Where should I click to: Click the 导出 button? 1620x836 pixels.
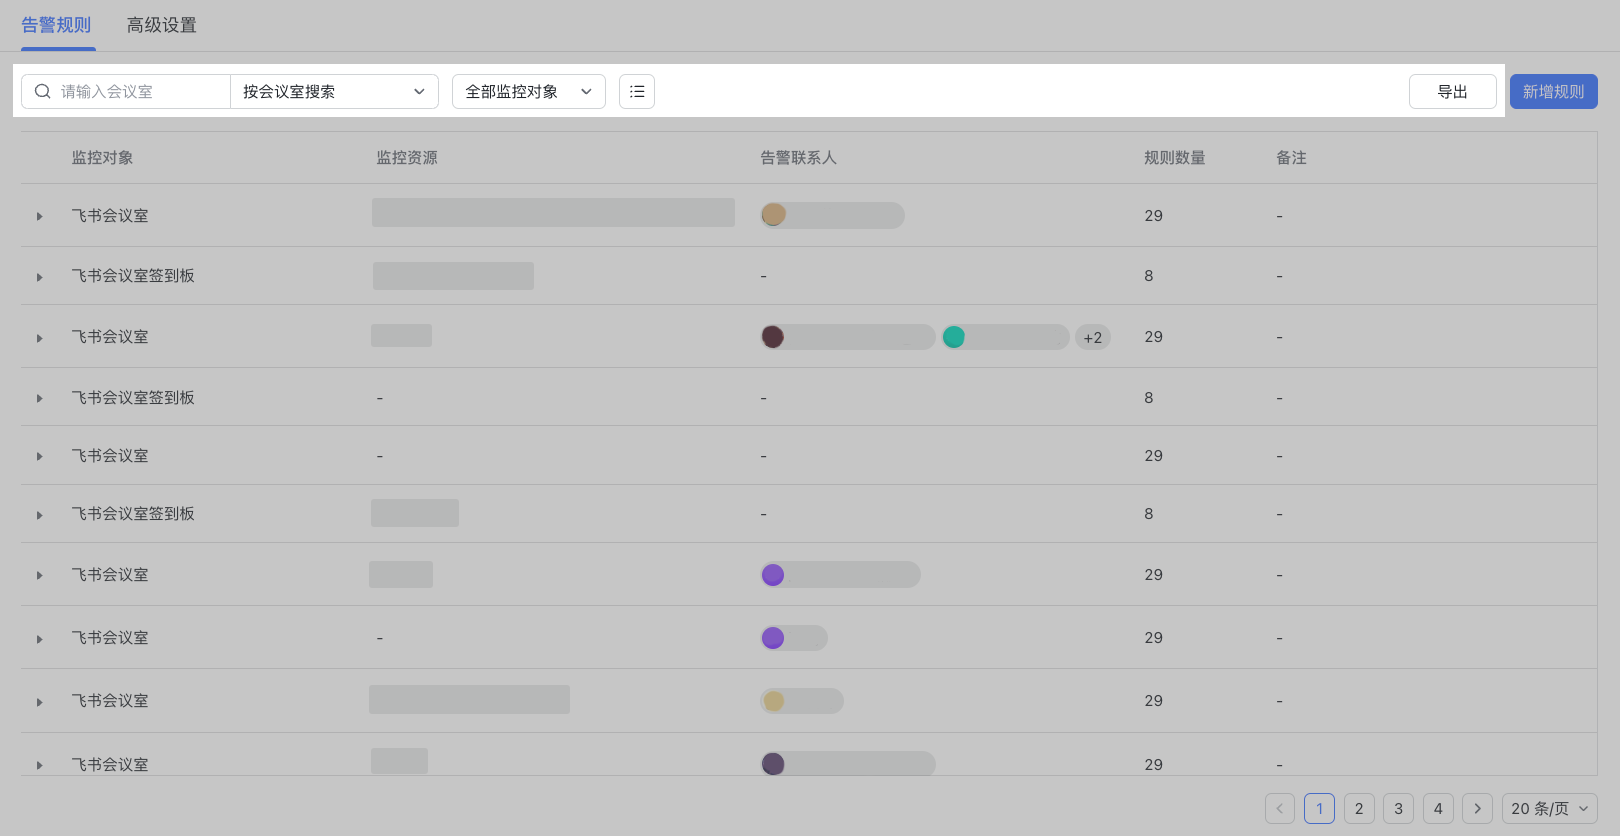tap(1452, 92)
